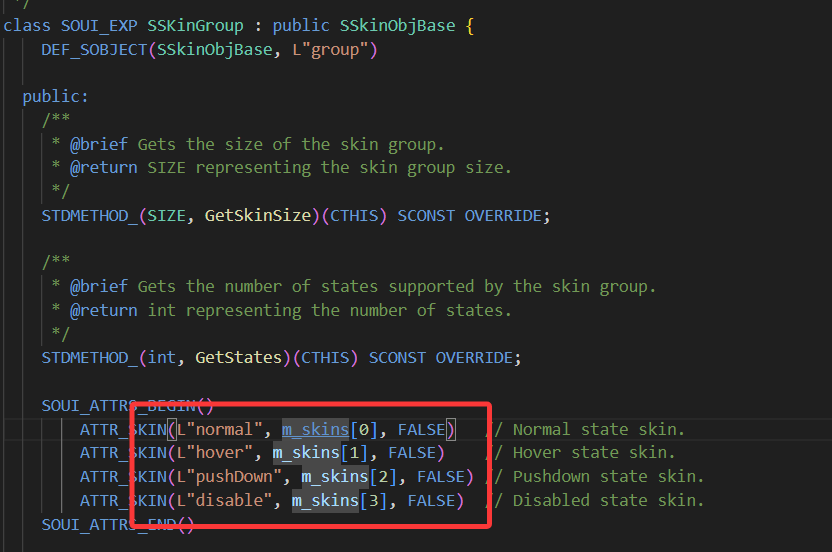This screenshot has height=552, width=832.
Task: Click the "Normal state skin" comment
Action: [x=598, y=429]
